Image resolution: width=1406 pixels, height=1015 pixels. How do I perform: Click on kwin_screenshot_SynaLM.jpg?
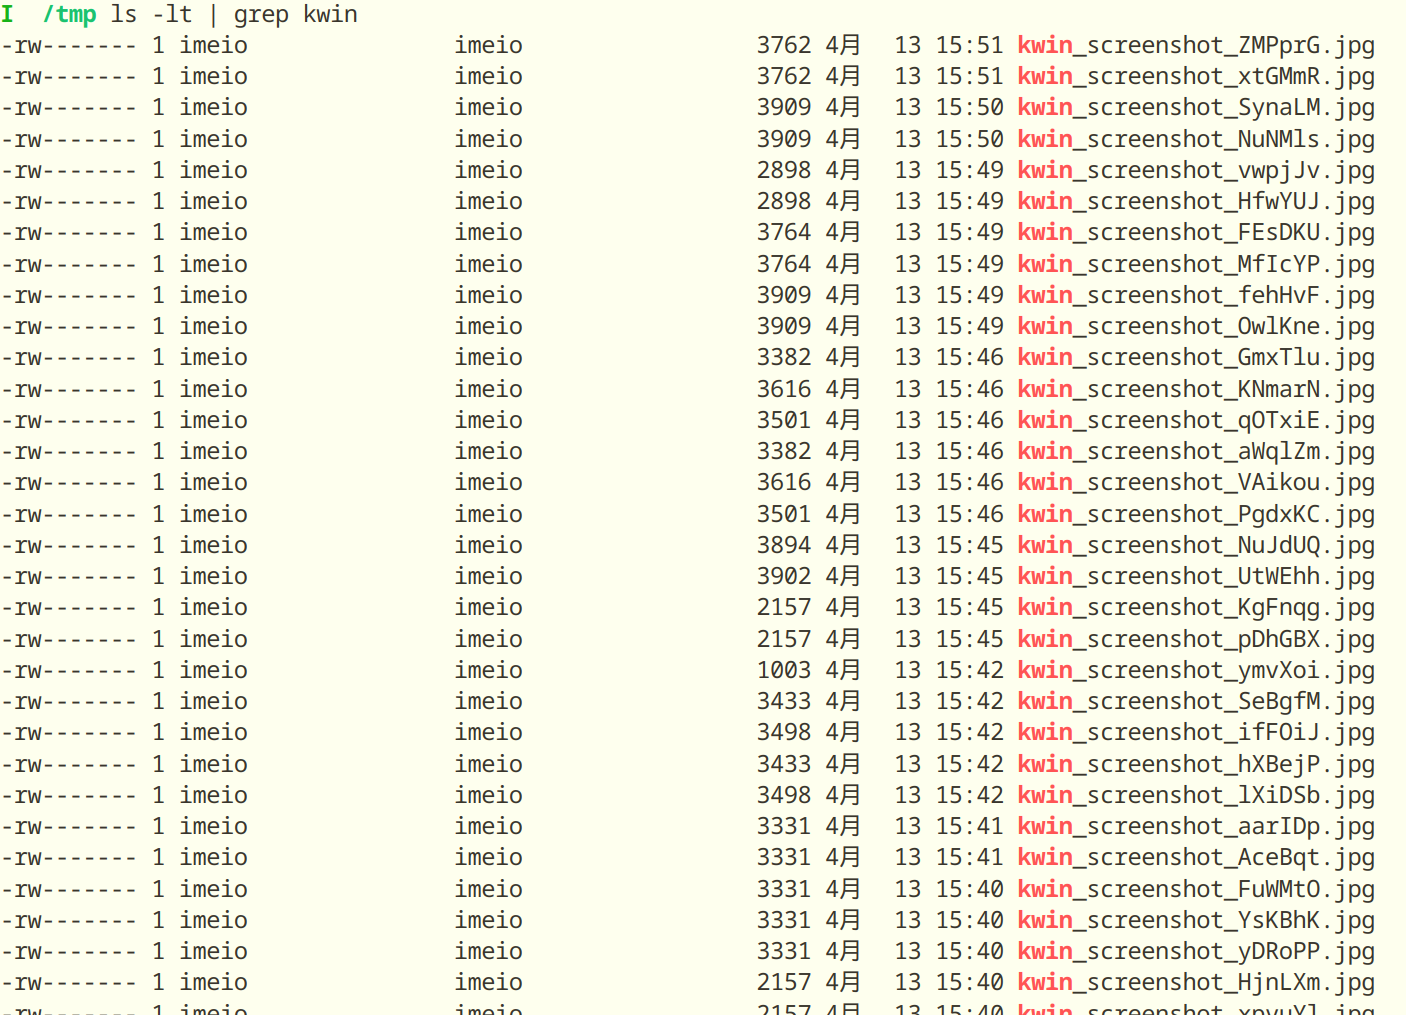(x=1196, y=108)
